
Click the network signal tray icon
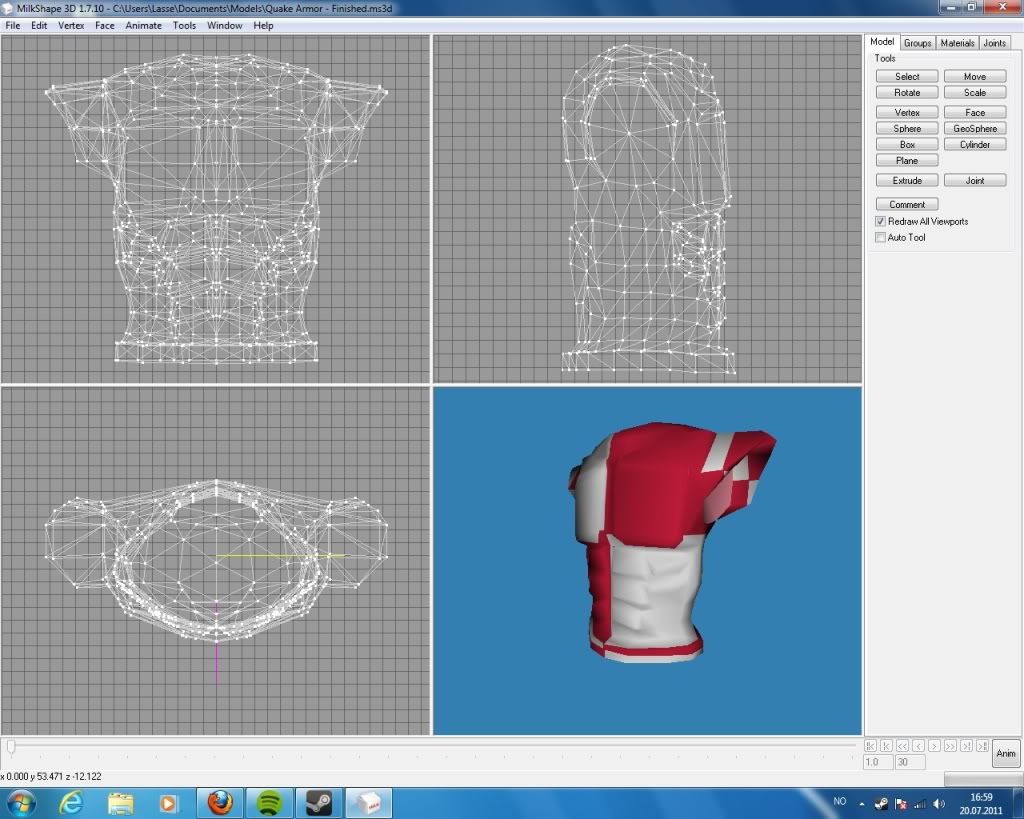pyautogui.click(x=920, y=803)
